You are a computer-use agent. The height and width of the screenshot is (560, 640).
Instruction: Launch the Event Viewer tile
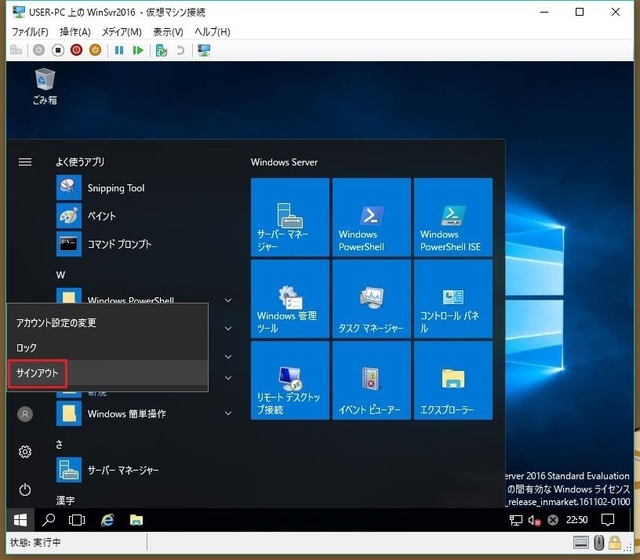click(371, 381)
